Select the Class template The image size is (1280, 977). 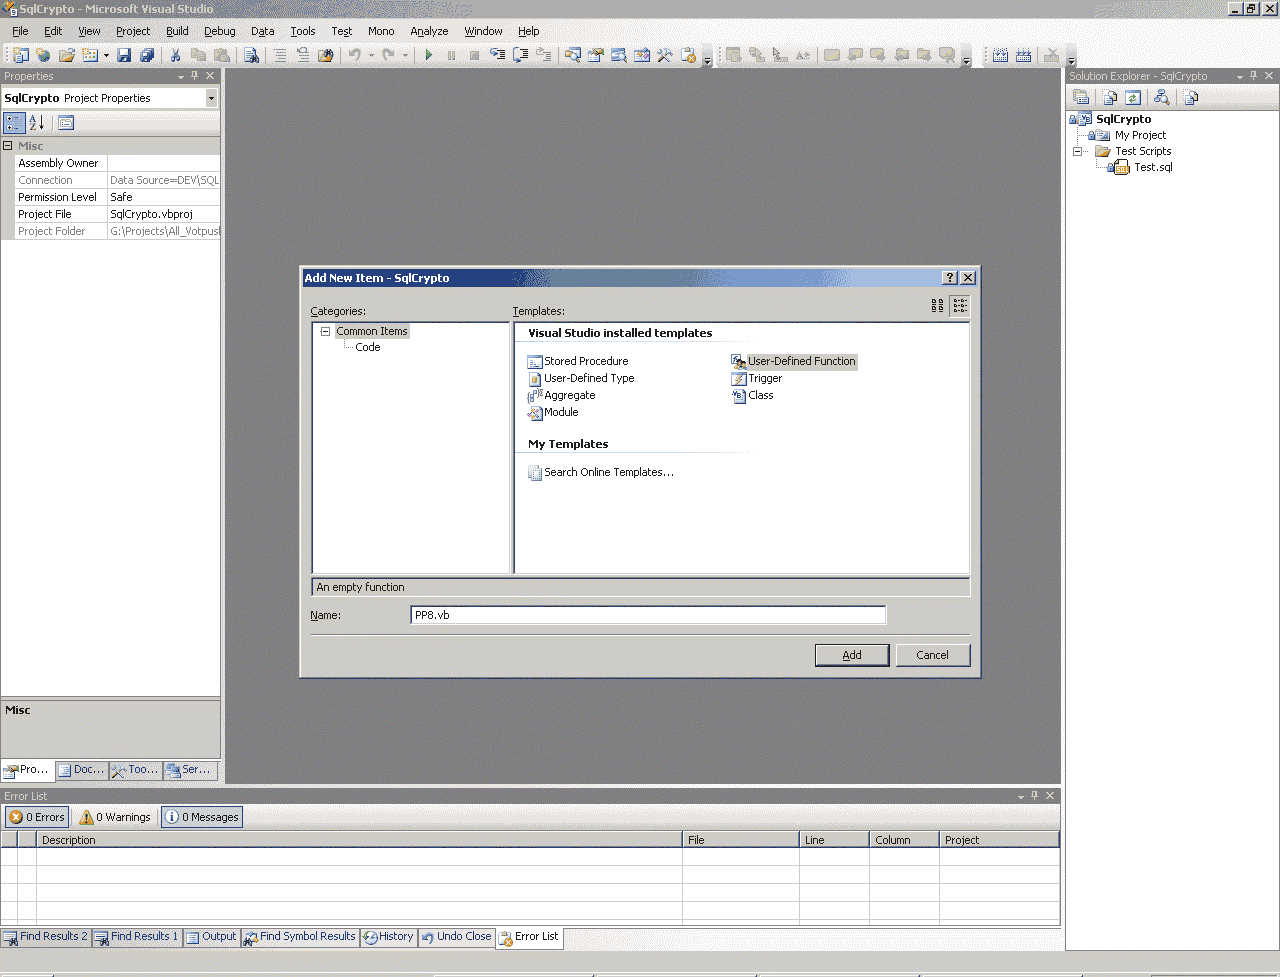[x=753, y=395]
